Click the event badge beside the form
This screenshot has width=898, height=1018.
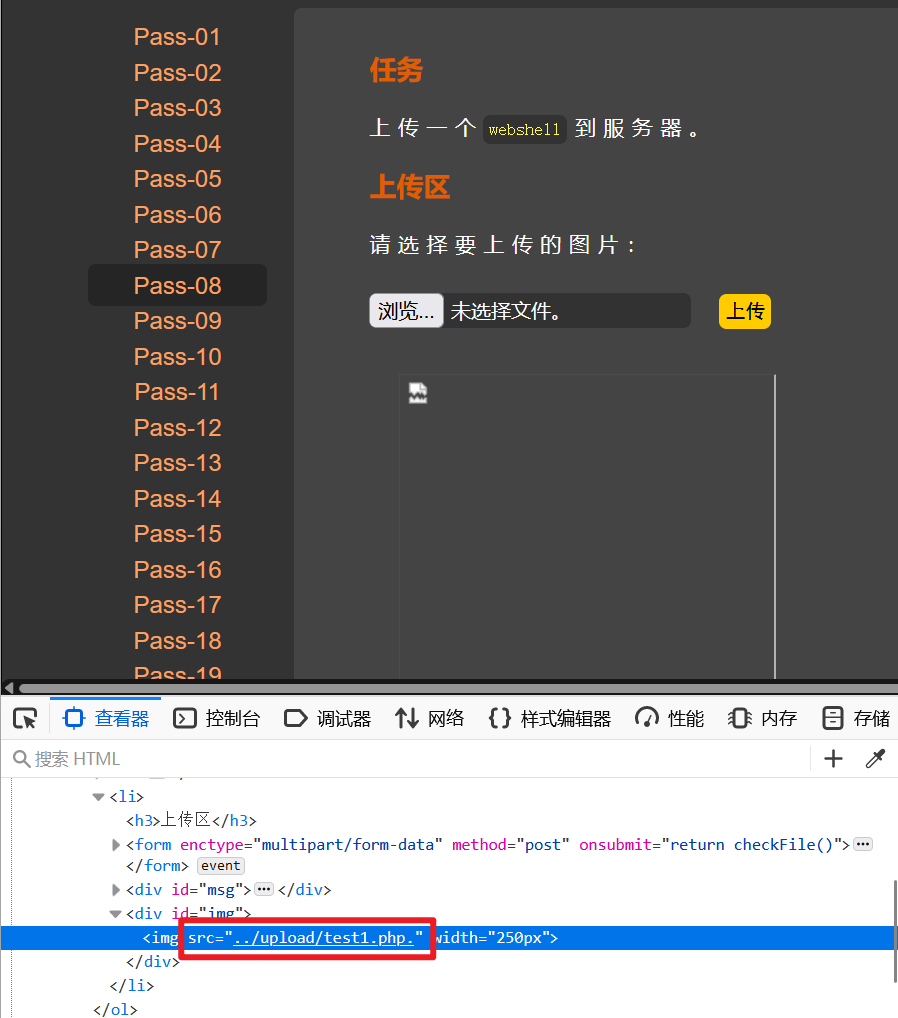tap(220, 865)
